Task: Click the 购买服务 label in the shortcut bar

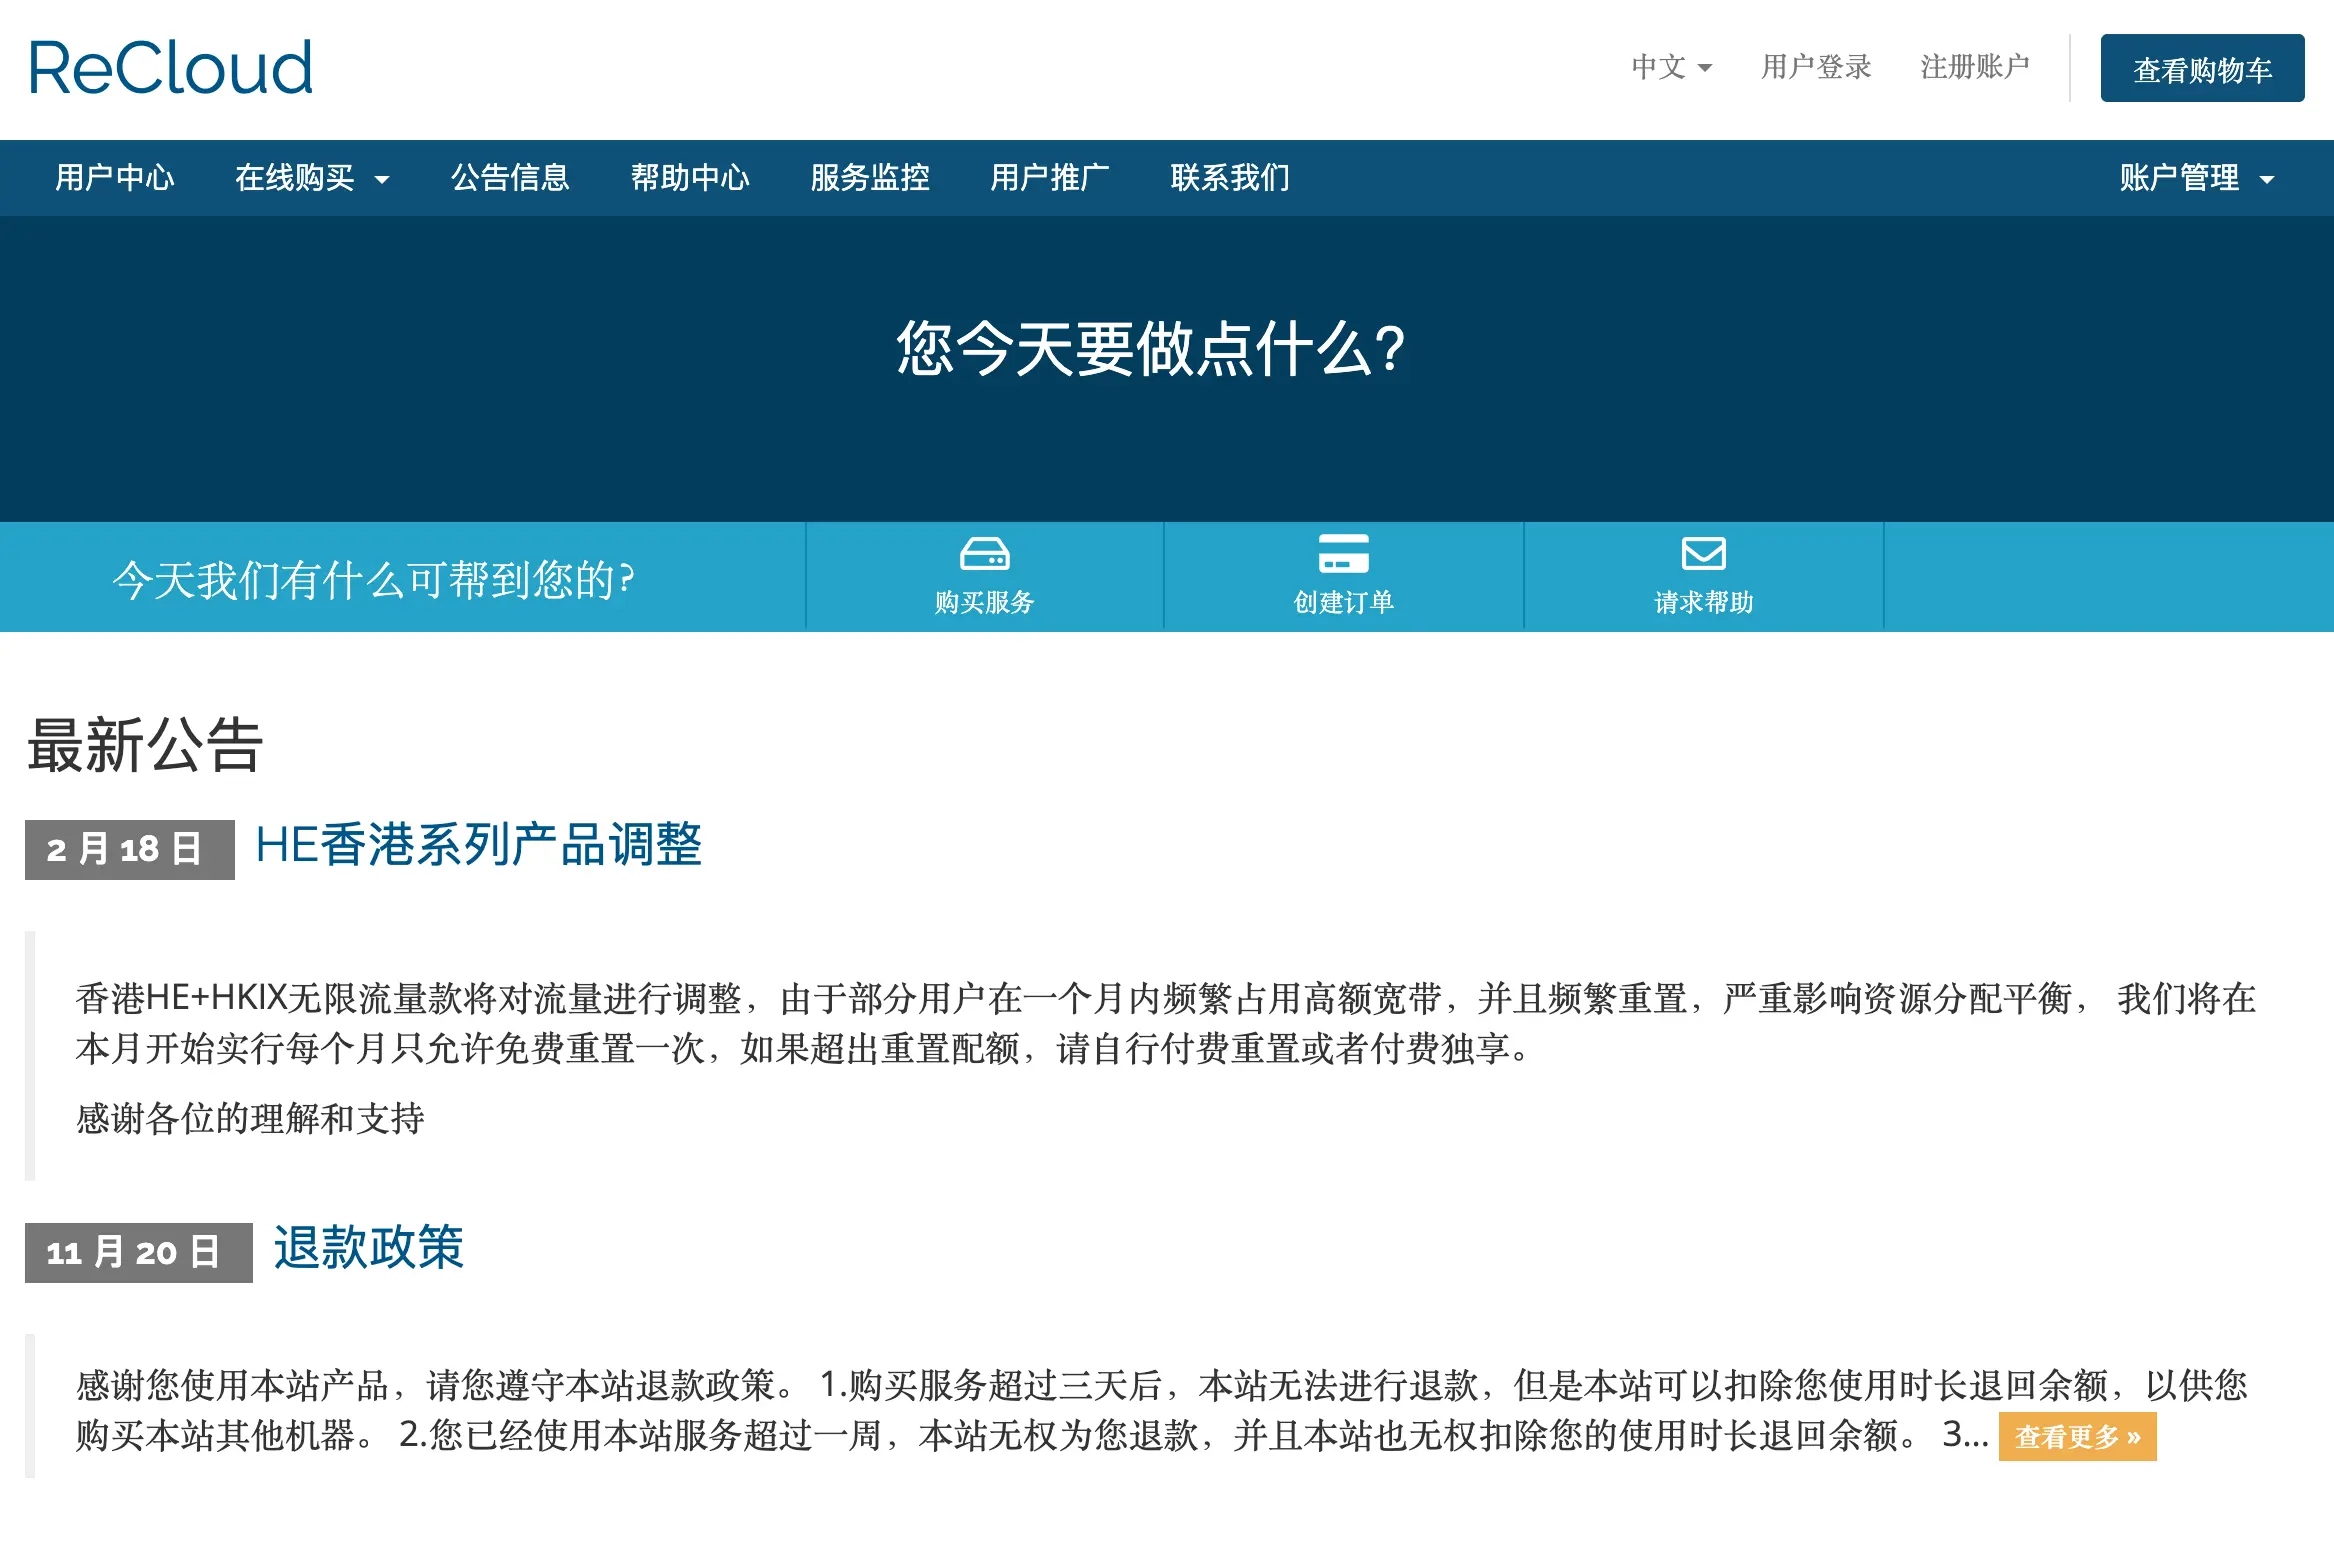Action: point(984,602)
